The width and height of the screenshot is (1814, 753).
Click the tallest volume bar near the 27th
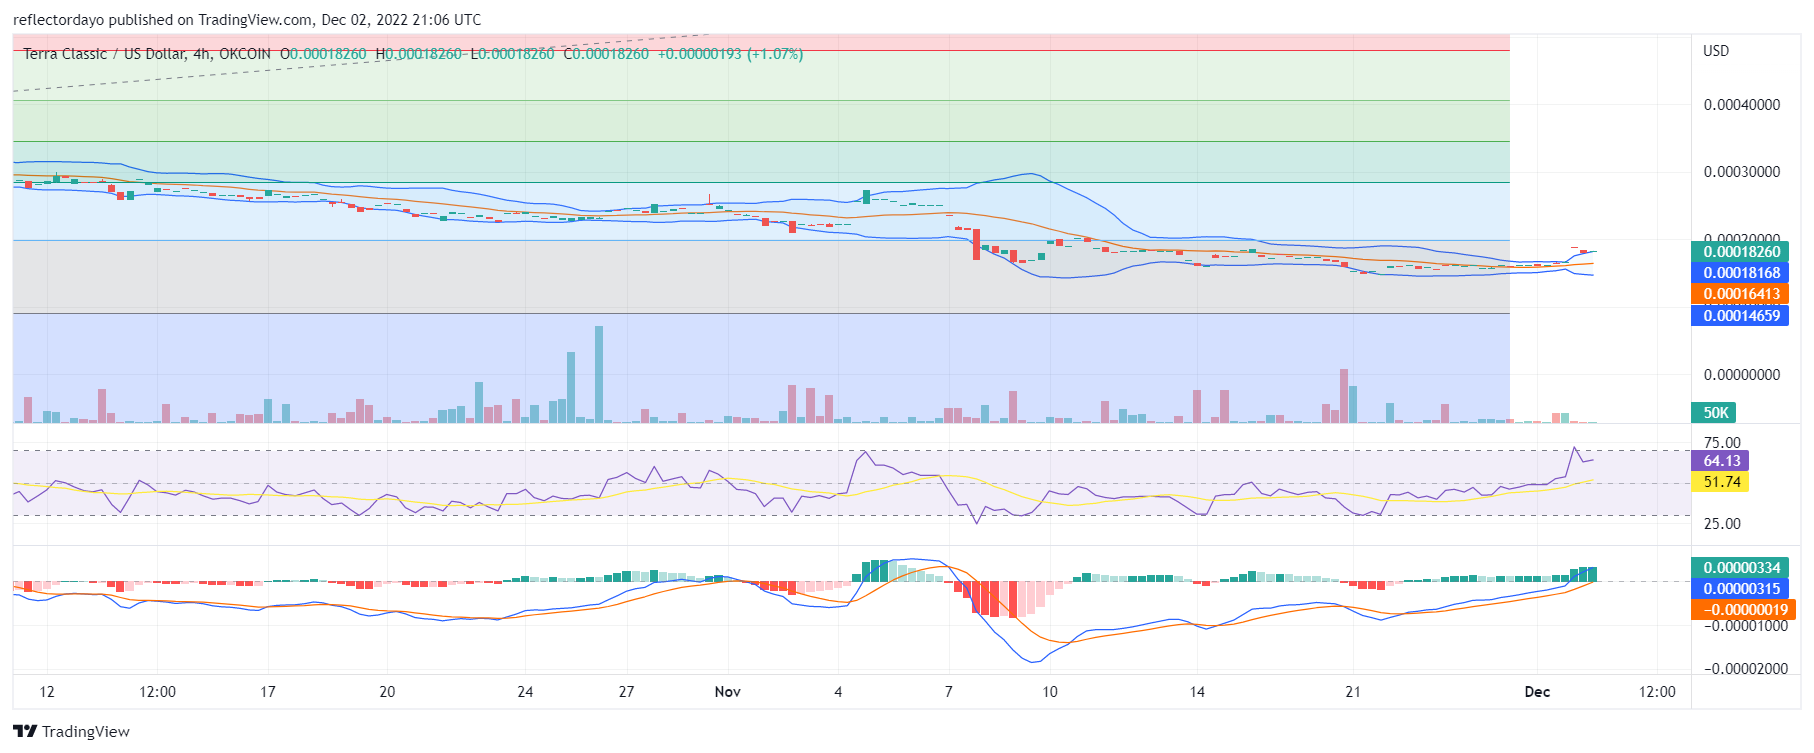click(x=599, y=374)
